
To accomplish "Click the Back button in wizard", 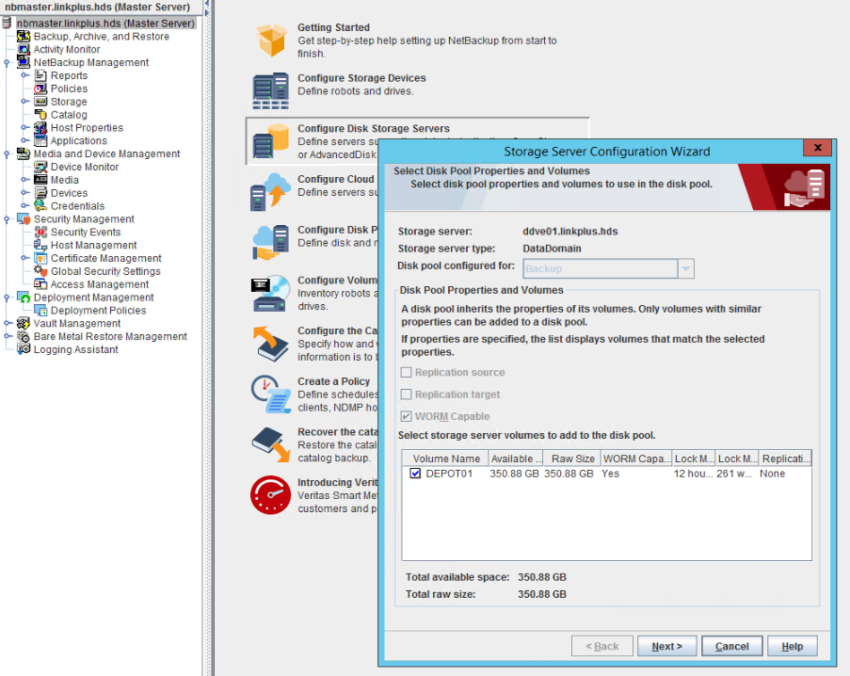I will [602, 646].
